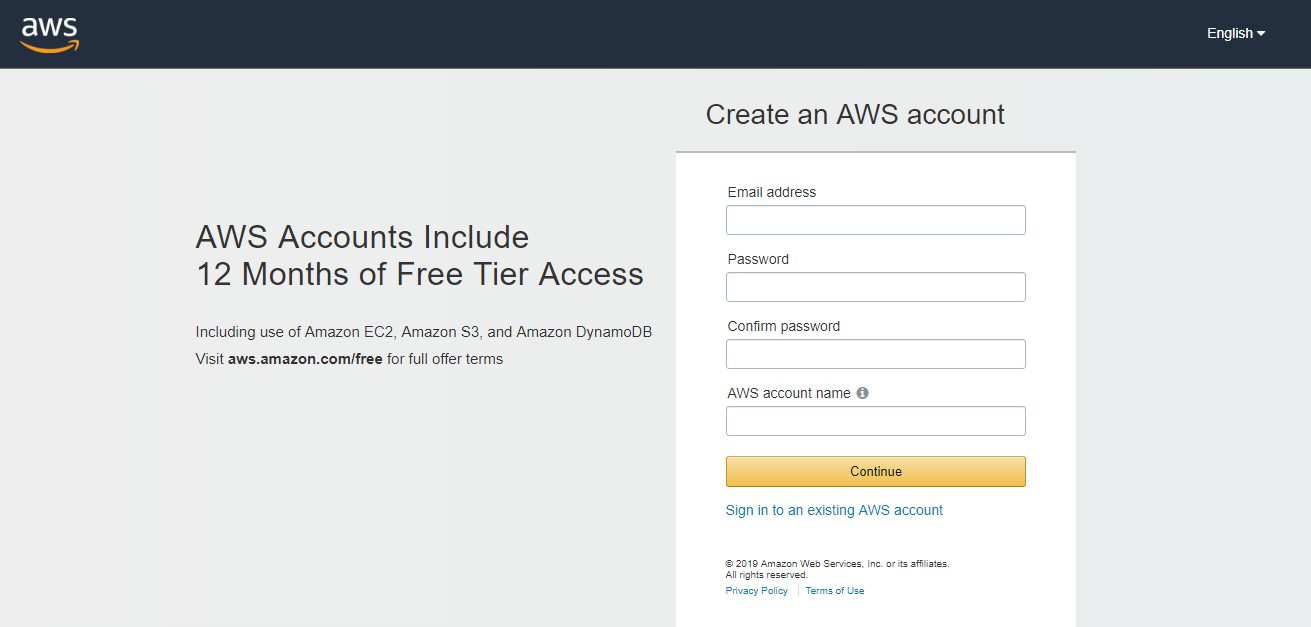Click the AWS account name input
Image resolution: width=1311 pixels, height=627 pixels.
tap(875, 421)
